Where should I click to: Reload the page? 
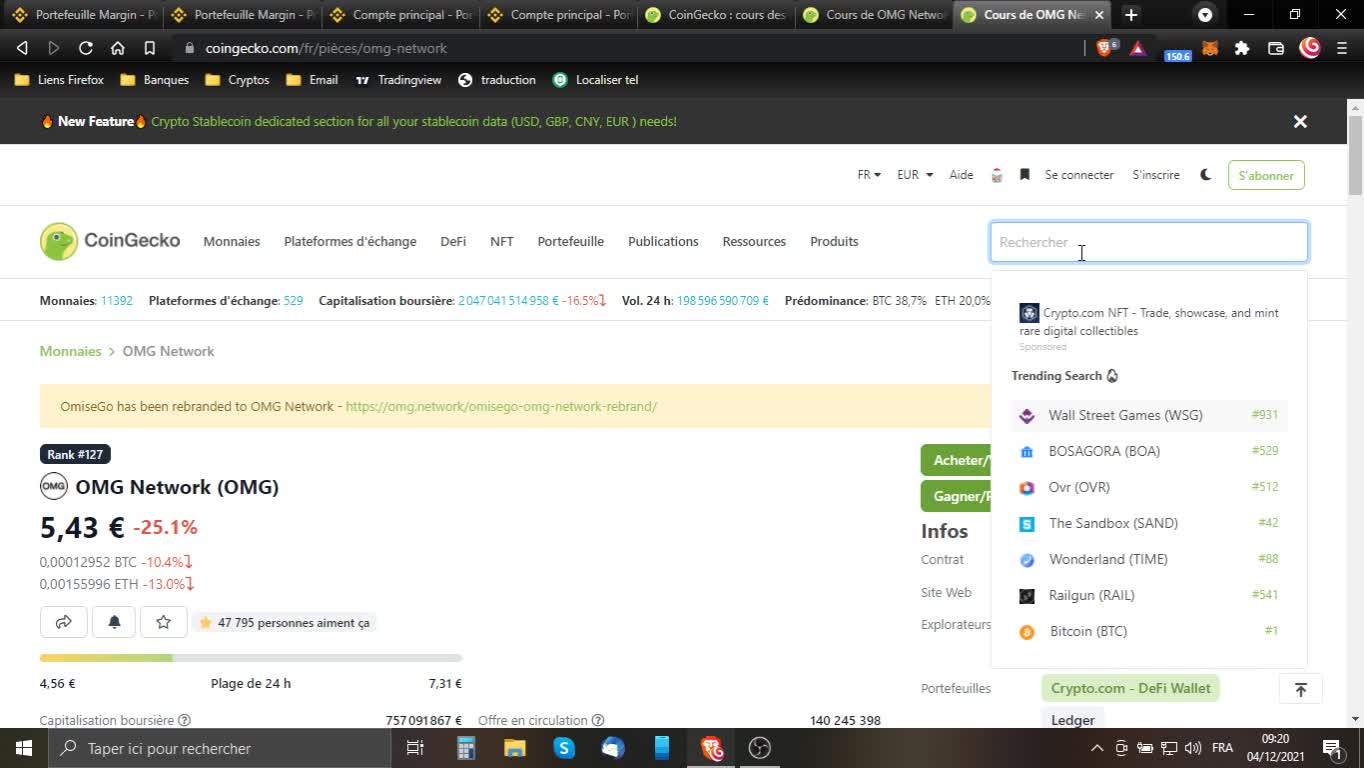pos(85,48)
